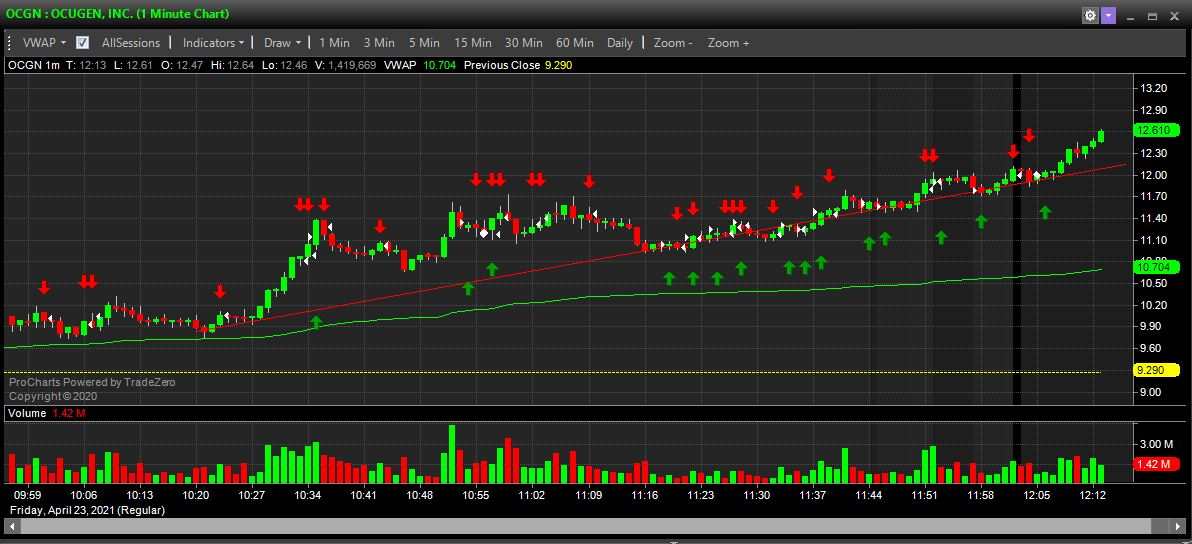
Task: Click the purple dropdown arrow button
Action: tap(1107, 16)
